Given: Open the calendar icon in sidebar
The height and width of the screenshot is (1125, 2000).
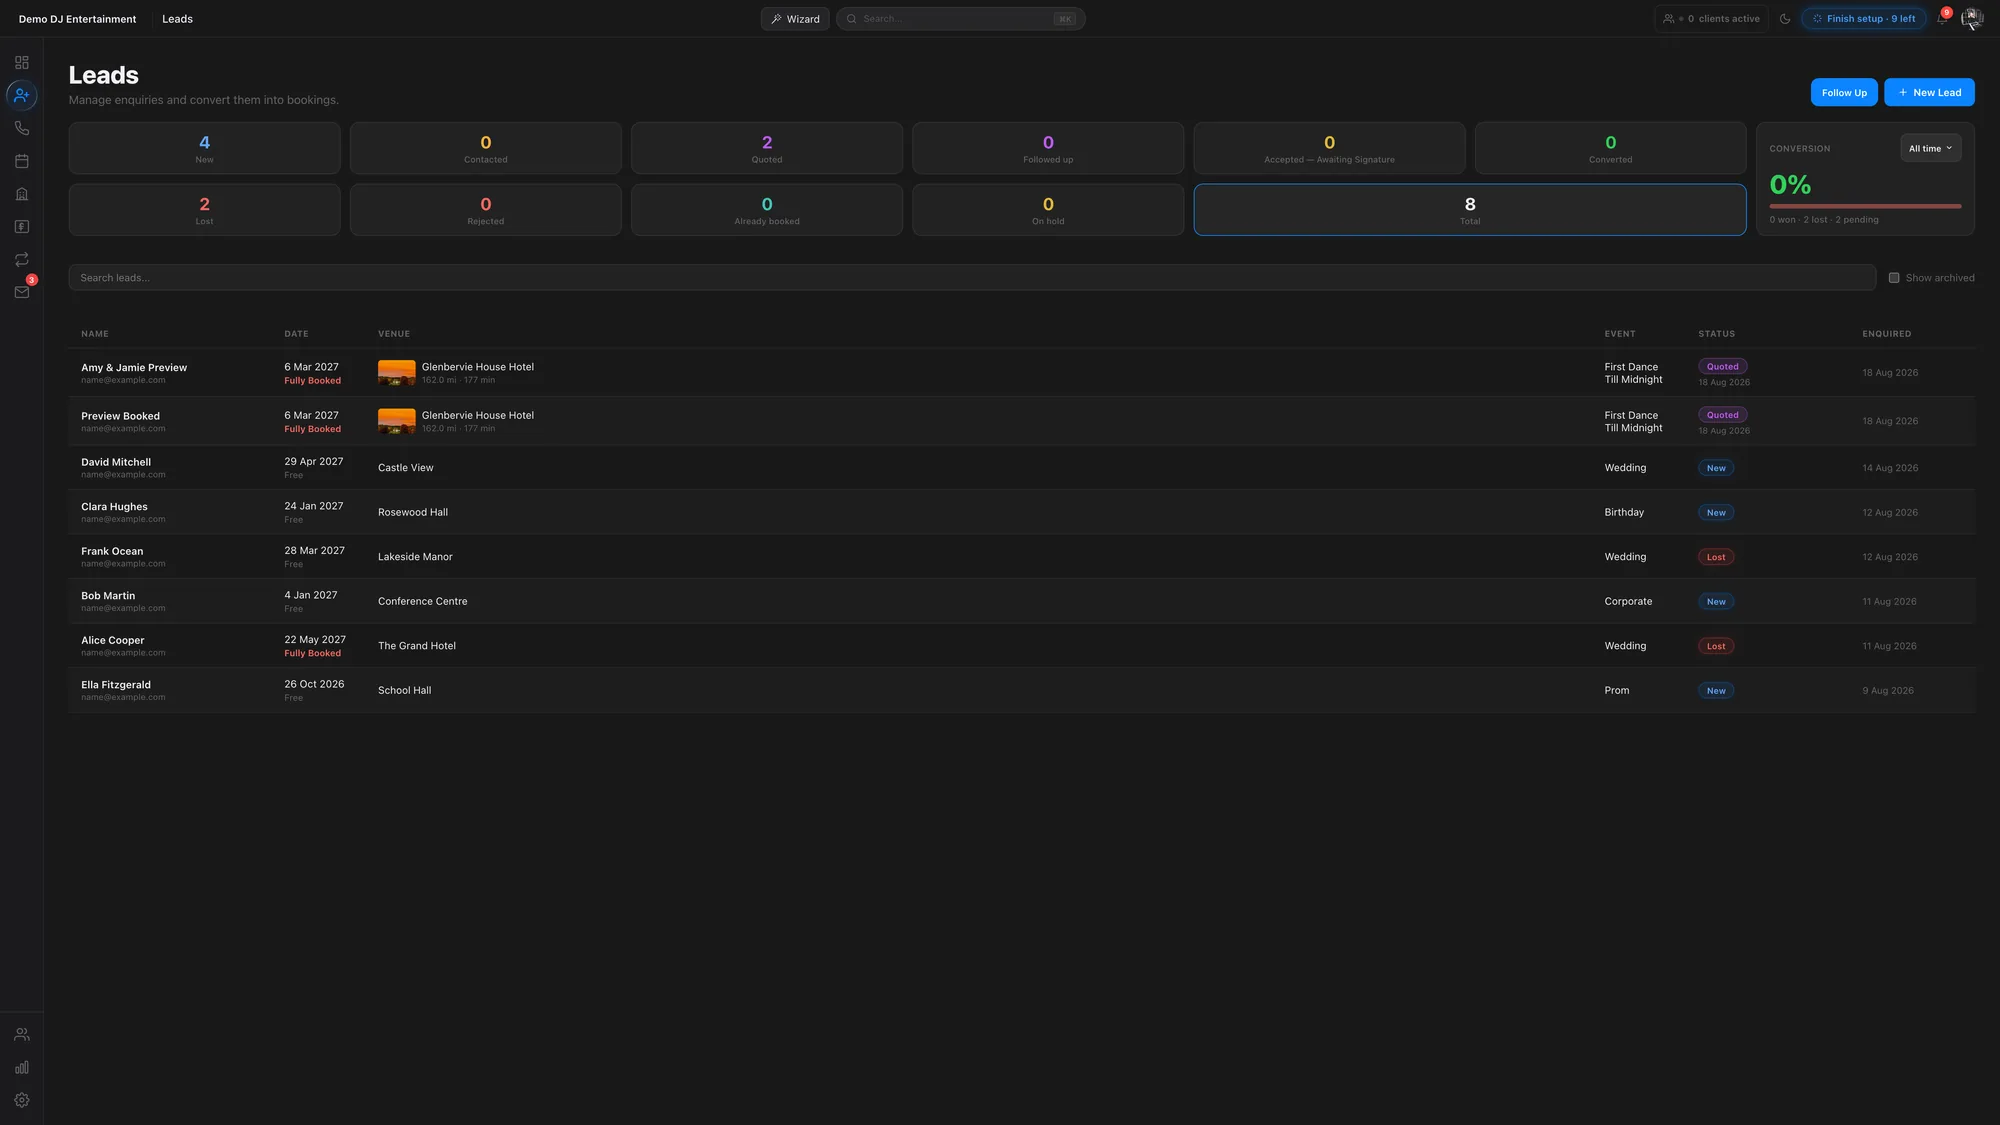Looking at the screenshot, I should coord(22,161).
